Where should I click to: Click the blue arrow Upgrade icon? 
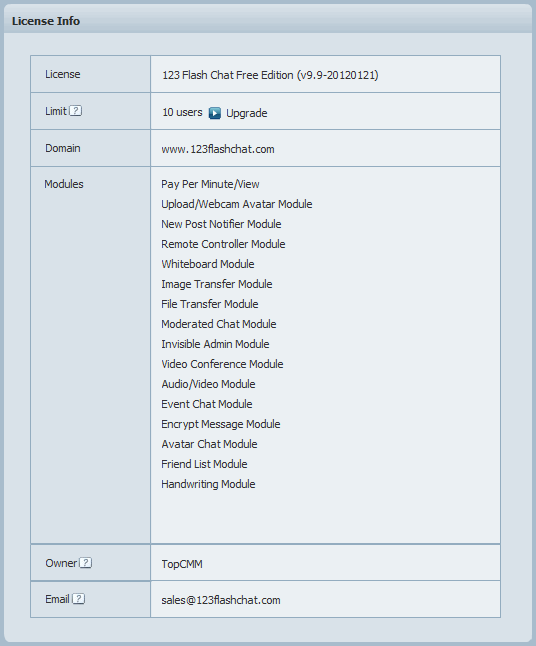click(x=215, y=113)
